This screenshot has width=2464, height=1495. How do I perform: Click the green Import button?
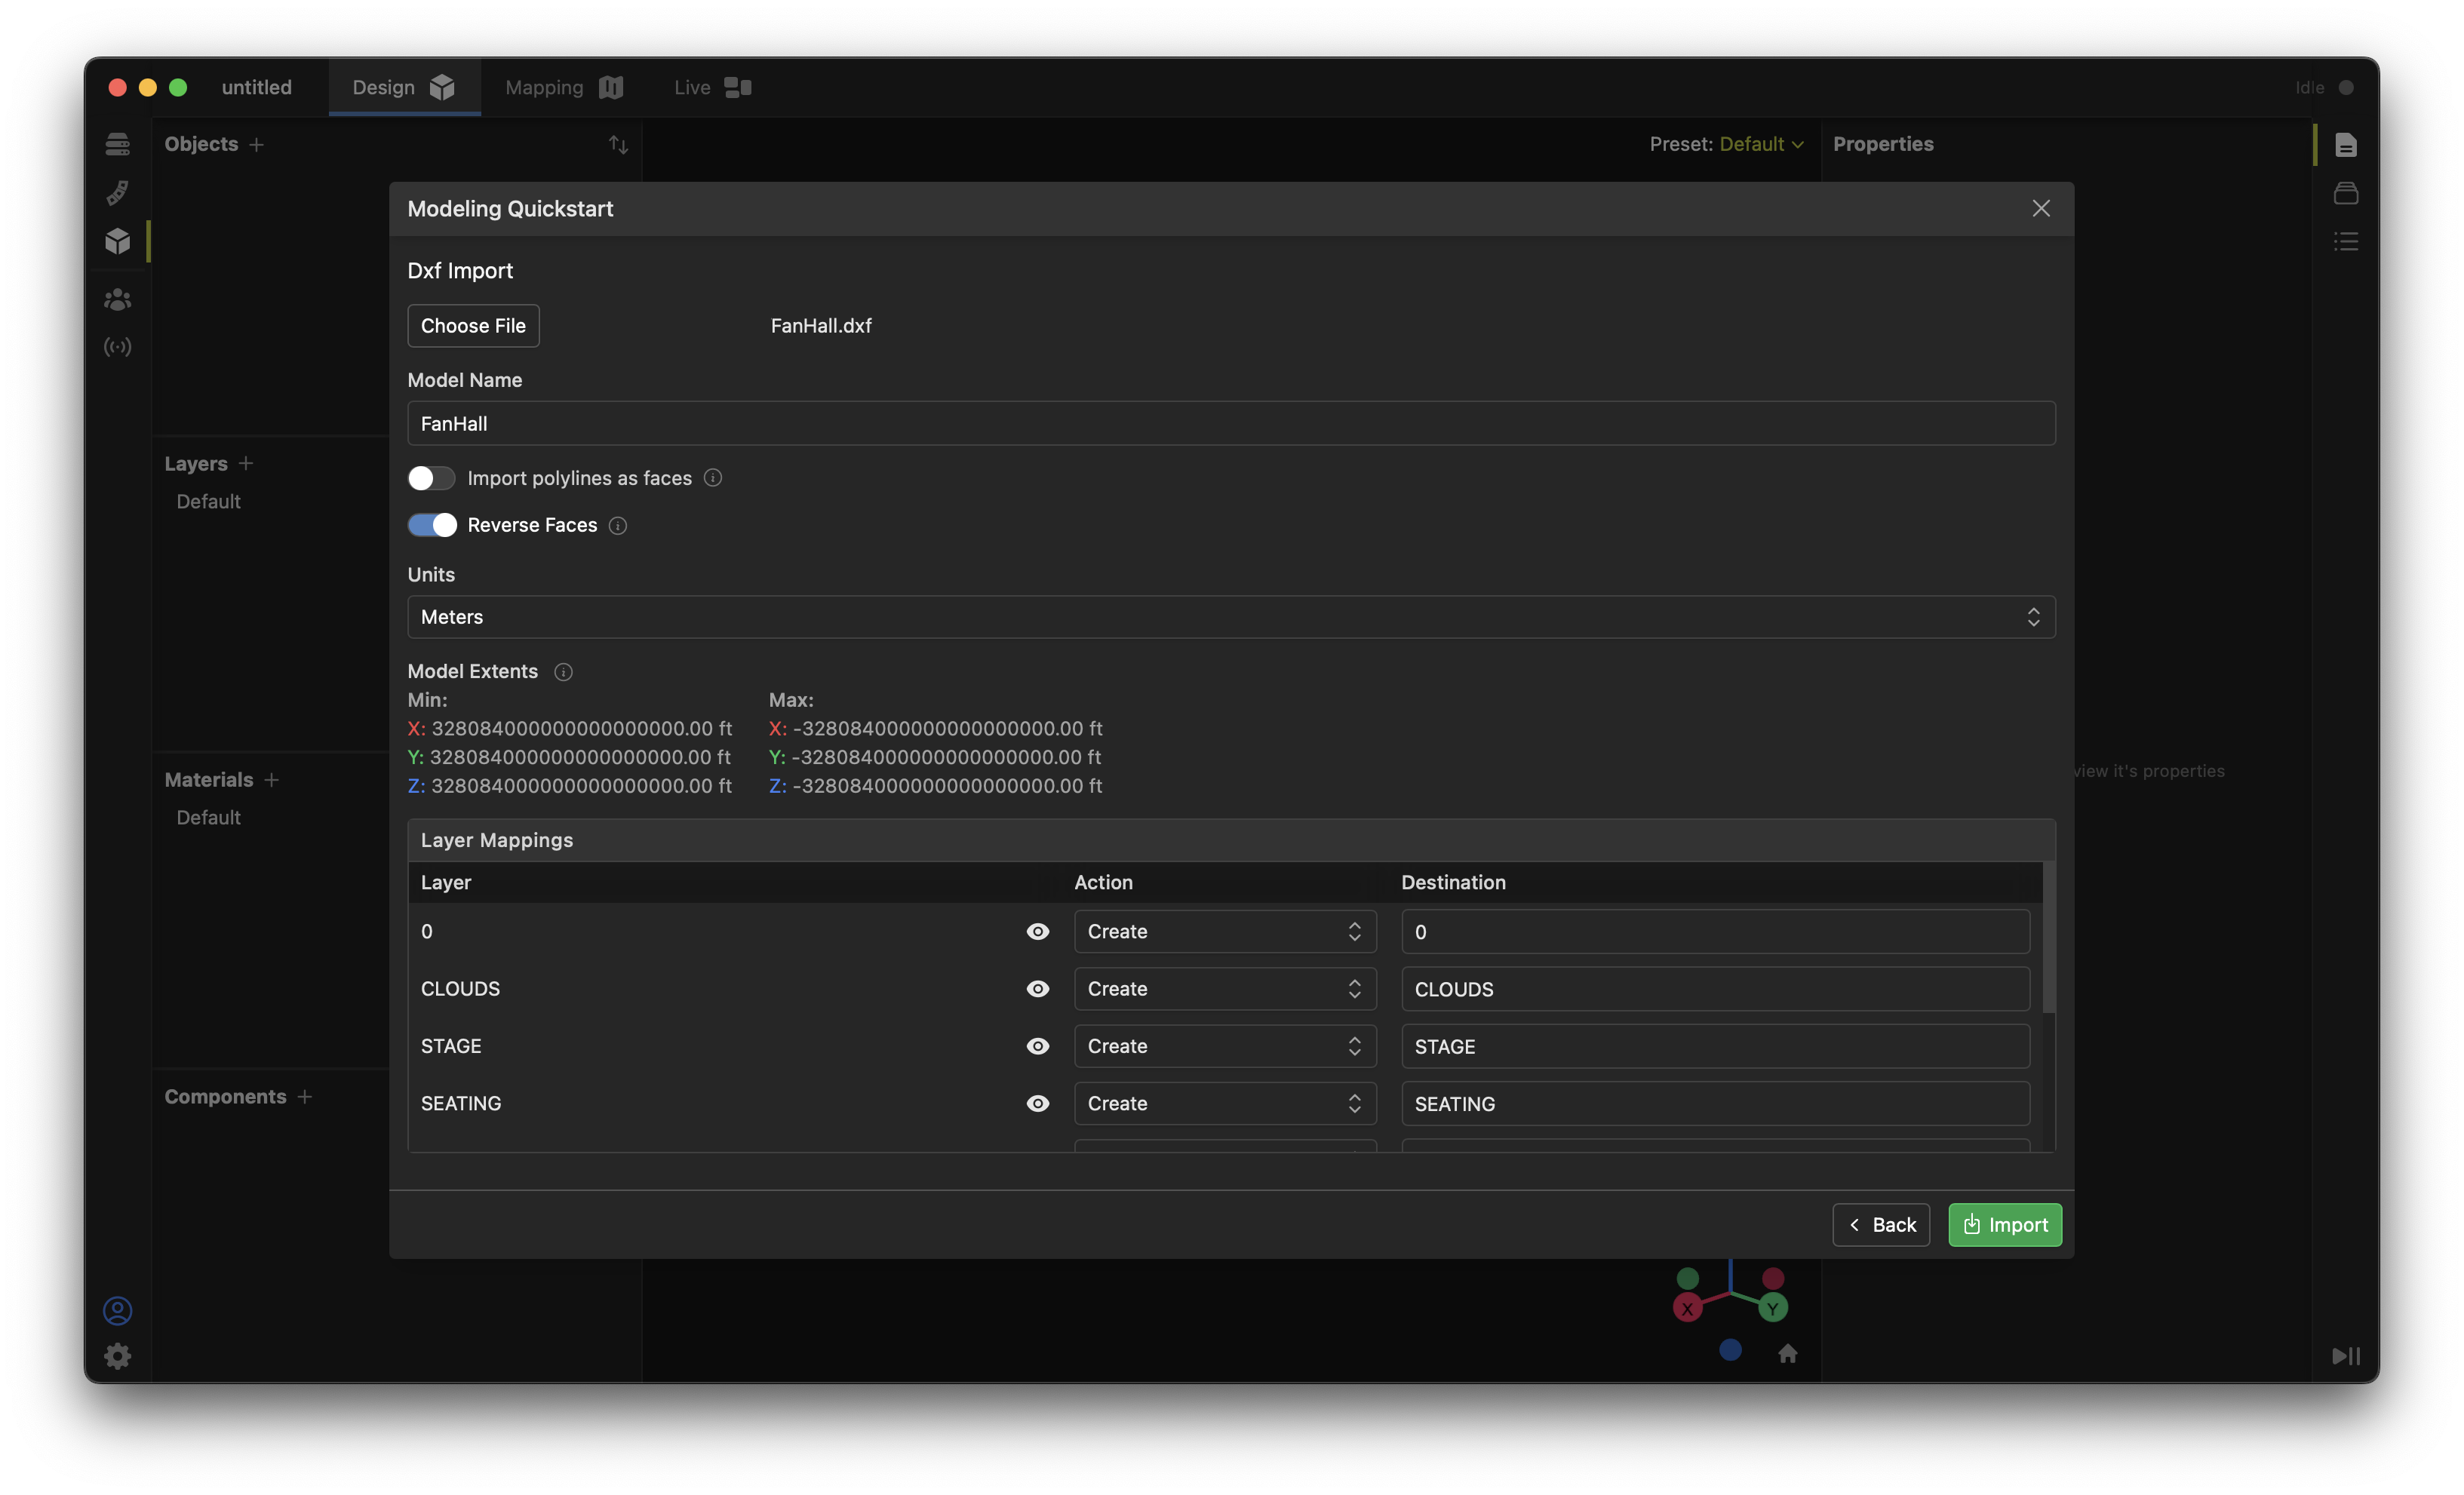click(x=2004, y=1225)
